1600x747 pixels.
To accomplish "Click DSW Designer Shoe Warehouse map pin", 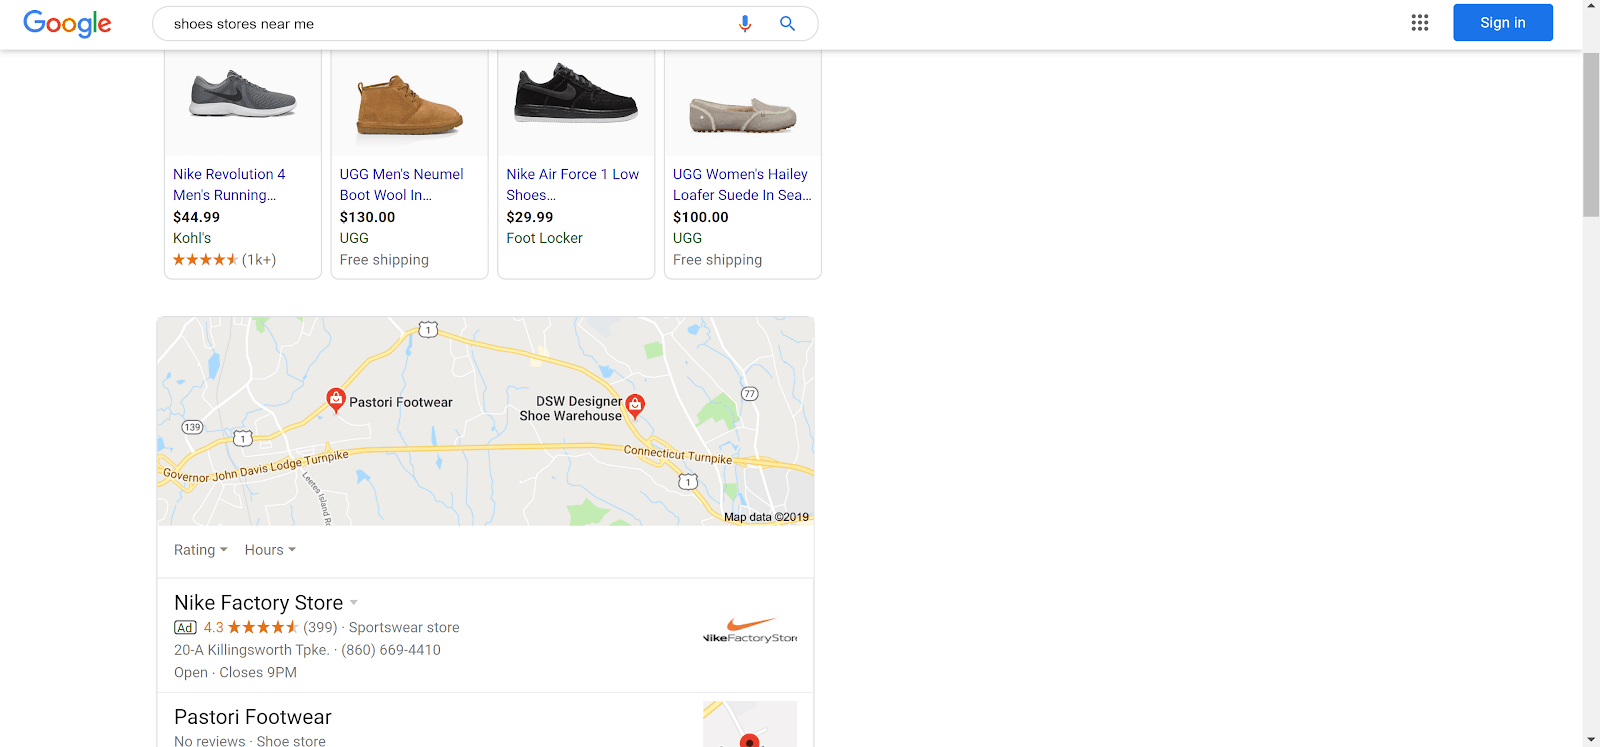I will (635, 405).
